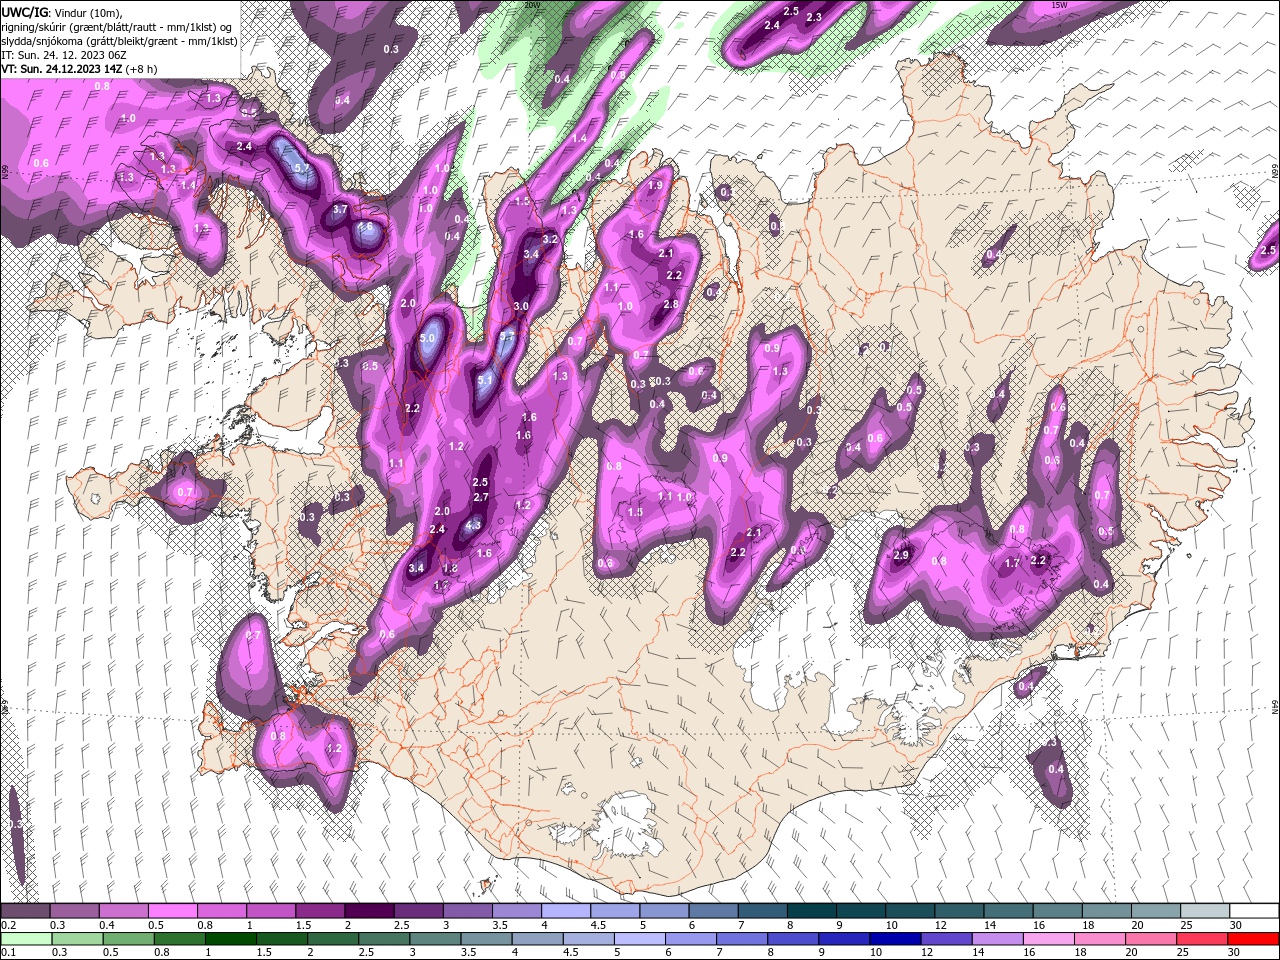Image resolution: width=1280 pixels, height=960 pixels.
Task: Click the lower legend swatch between 3 and 3.5
Action: 436,938
